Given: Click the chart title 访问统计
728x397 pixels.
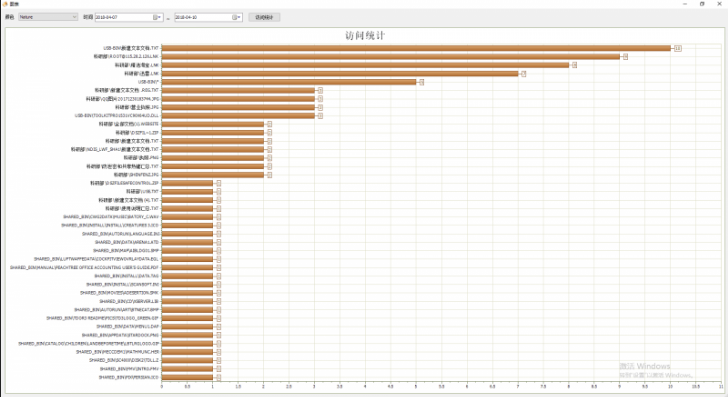Looking at the screenshot, I should 365,36.
